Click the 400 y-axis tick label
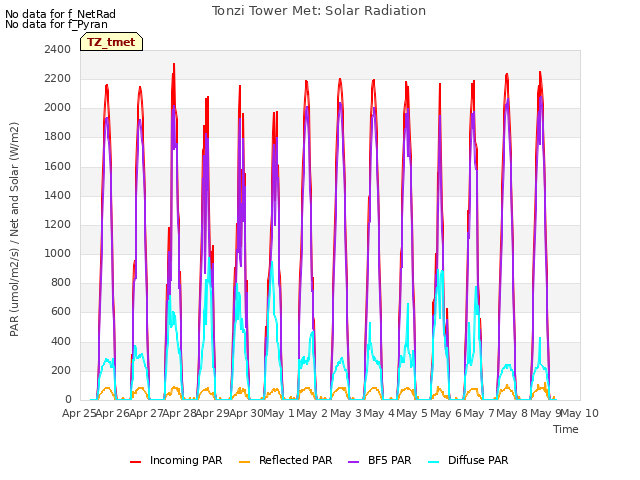Screen dimensions: 640x480 click(x=61, y=341)
